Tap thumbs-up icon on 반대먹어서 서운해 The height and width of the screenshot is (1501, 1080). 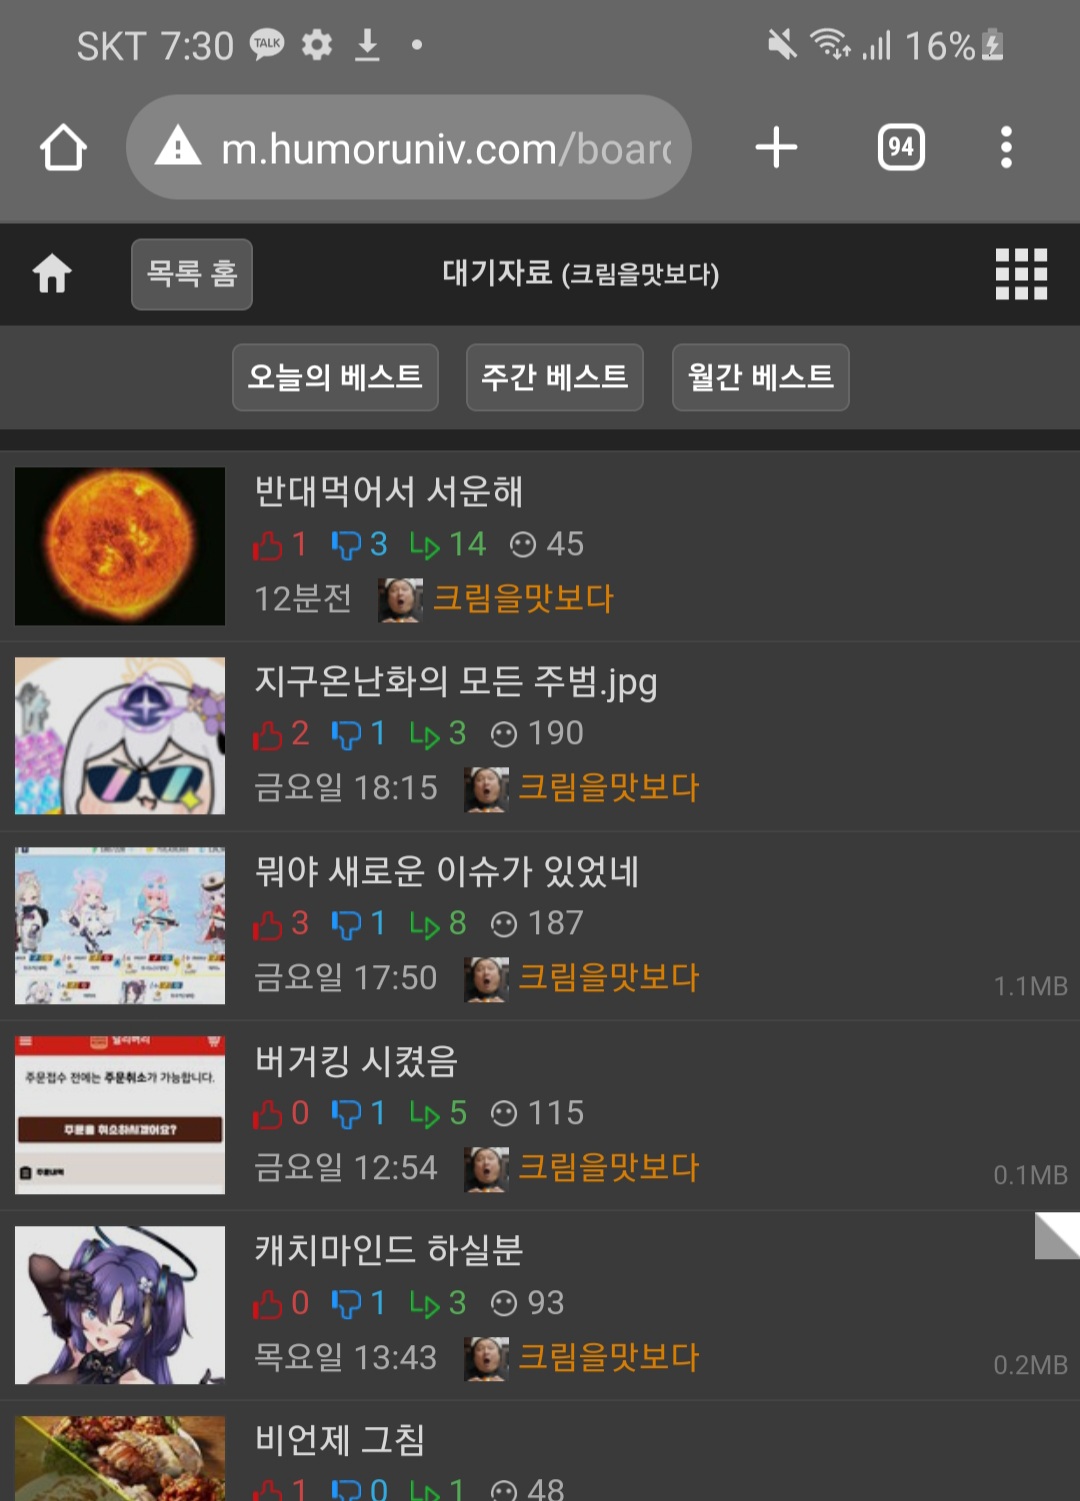[x=268, y=545]
